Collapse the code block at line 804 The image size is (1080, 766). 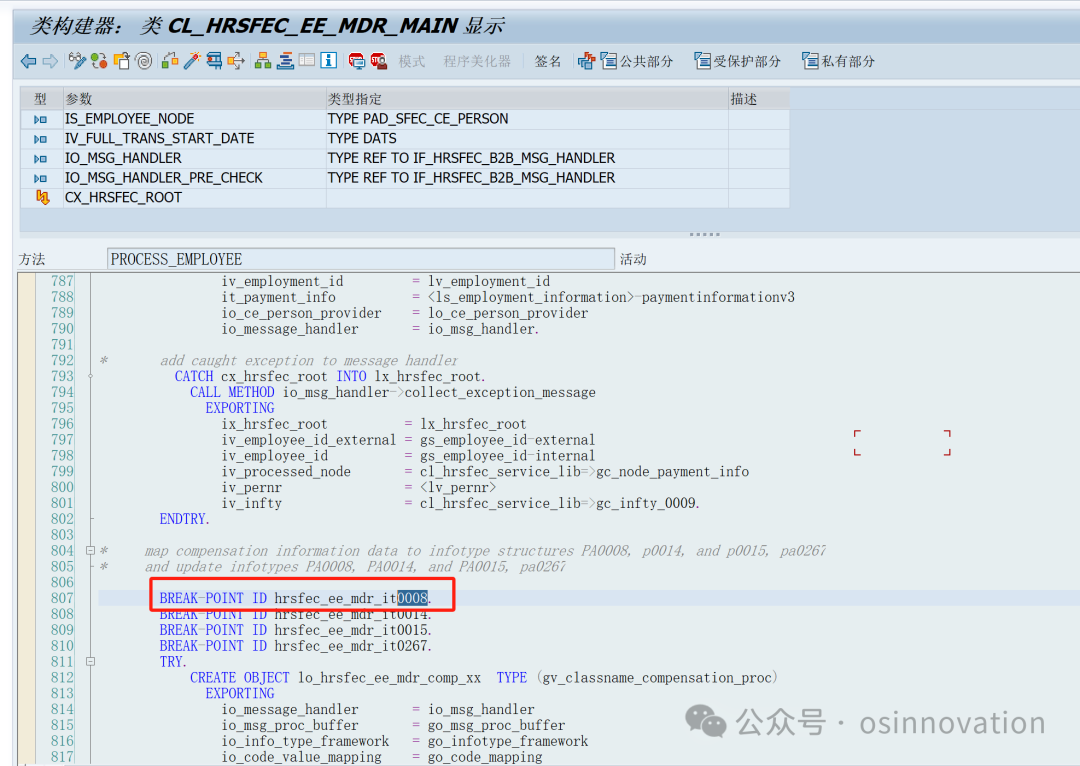coord(90,550)
